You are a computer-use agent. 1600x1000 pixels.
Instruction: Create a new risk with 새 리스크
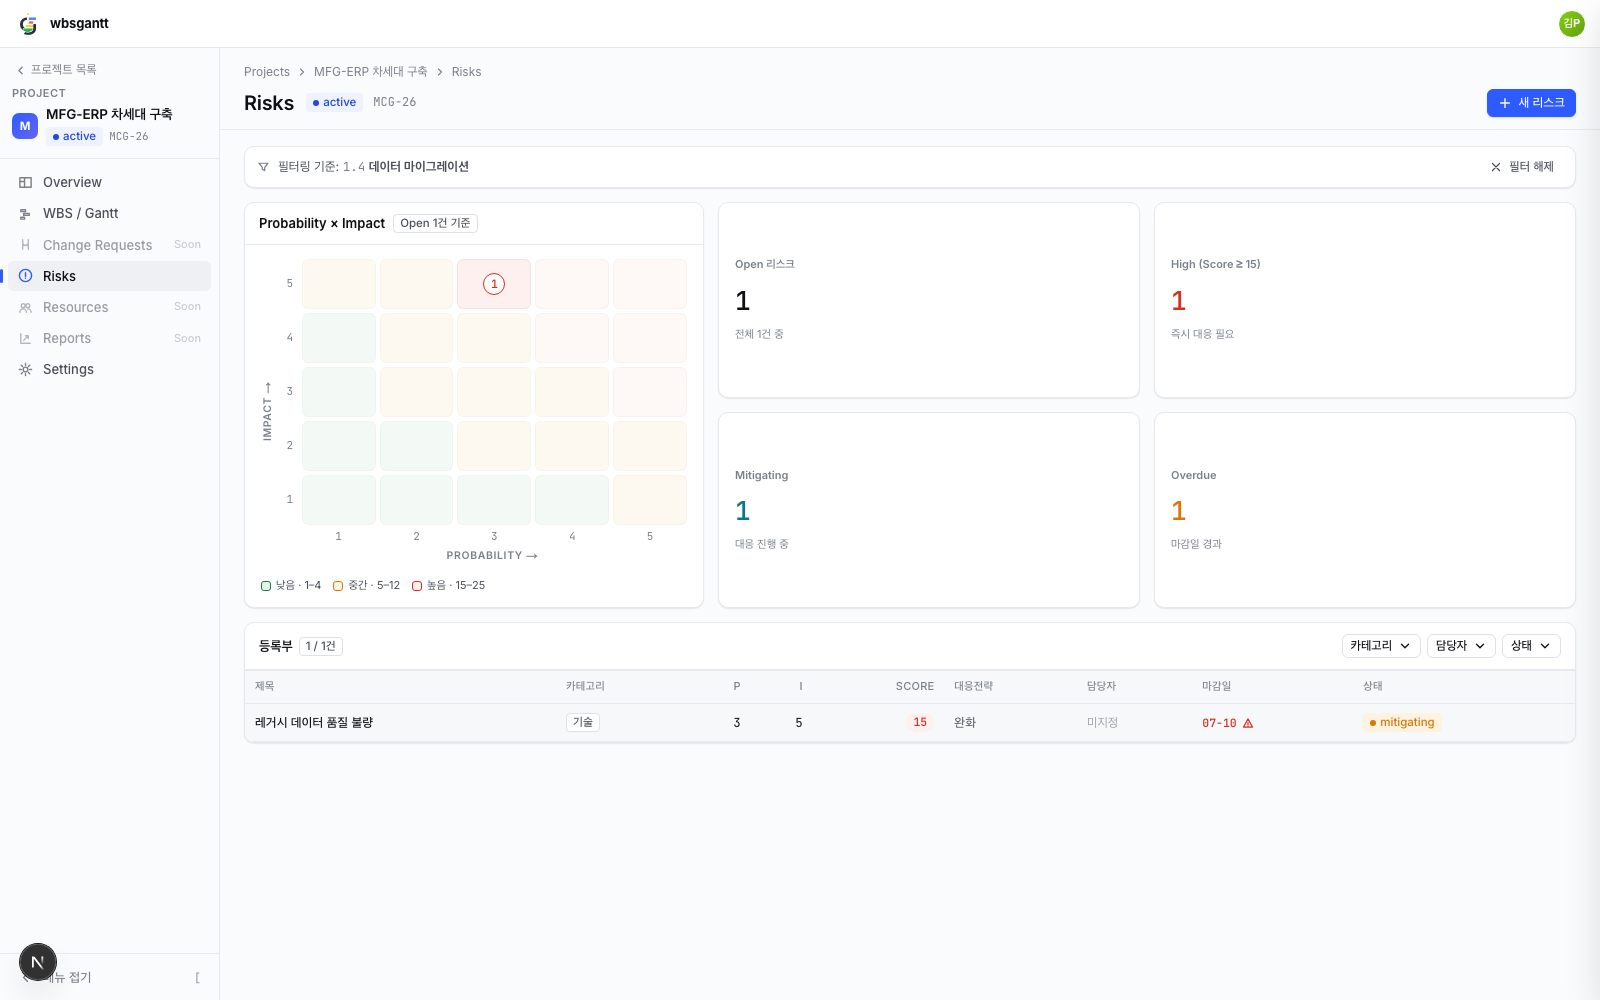click(x=1531, y=103)
